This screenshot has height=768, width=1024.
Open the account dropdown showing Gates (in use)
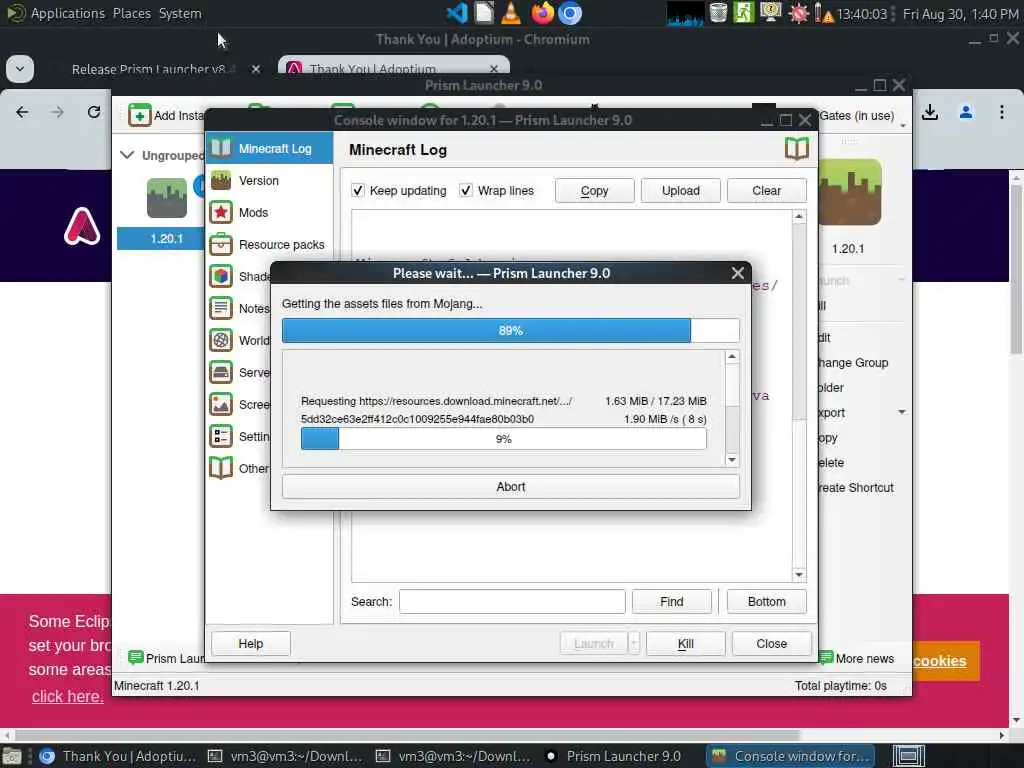coord(862,116)
